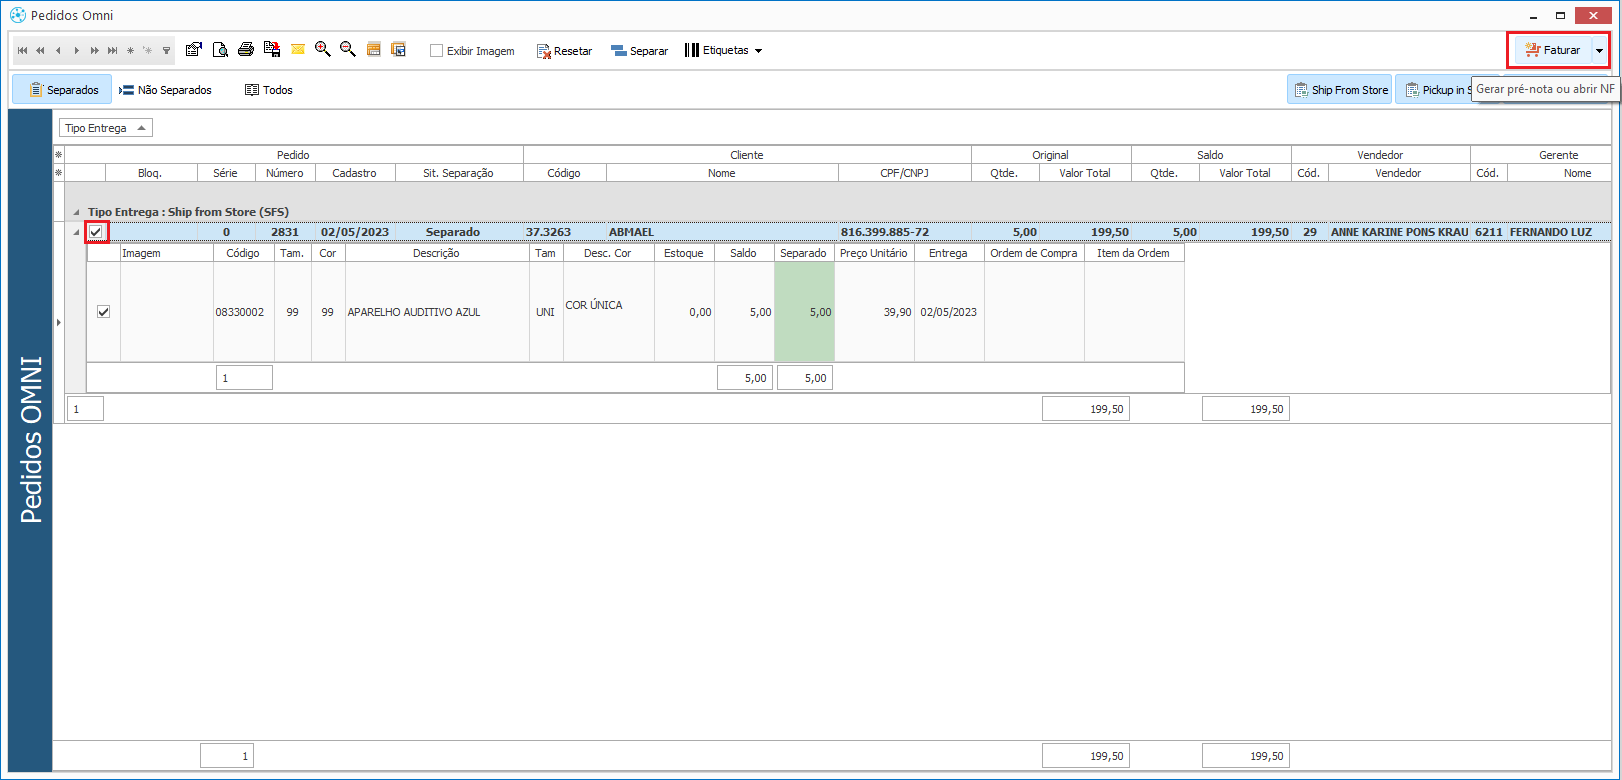This screenshot has width=1622, height=780.
Task: Send by email with the envelope icon
Action: coord(298,49)
